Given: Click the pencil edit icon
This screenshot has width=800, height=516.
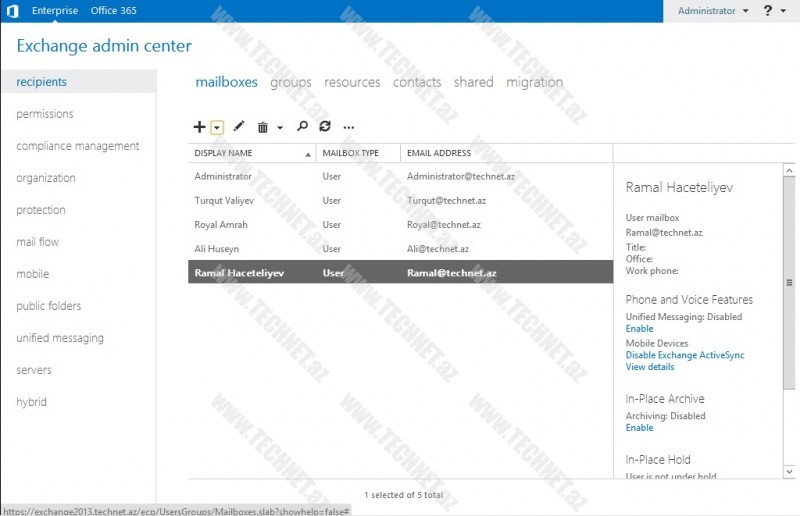Looking at the screenshot, I should coord(238,127).
